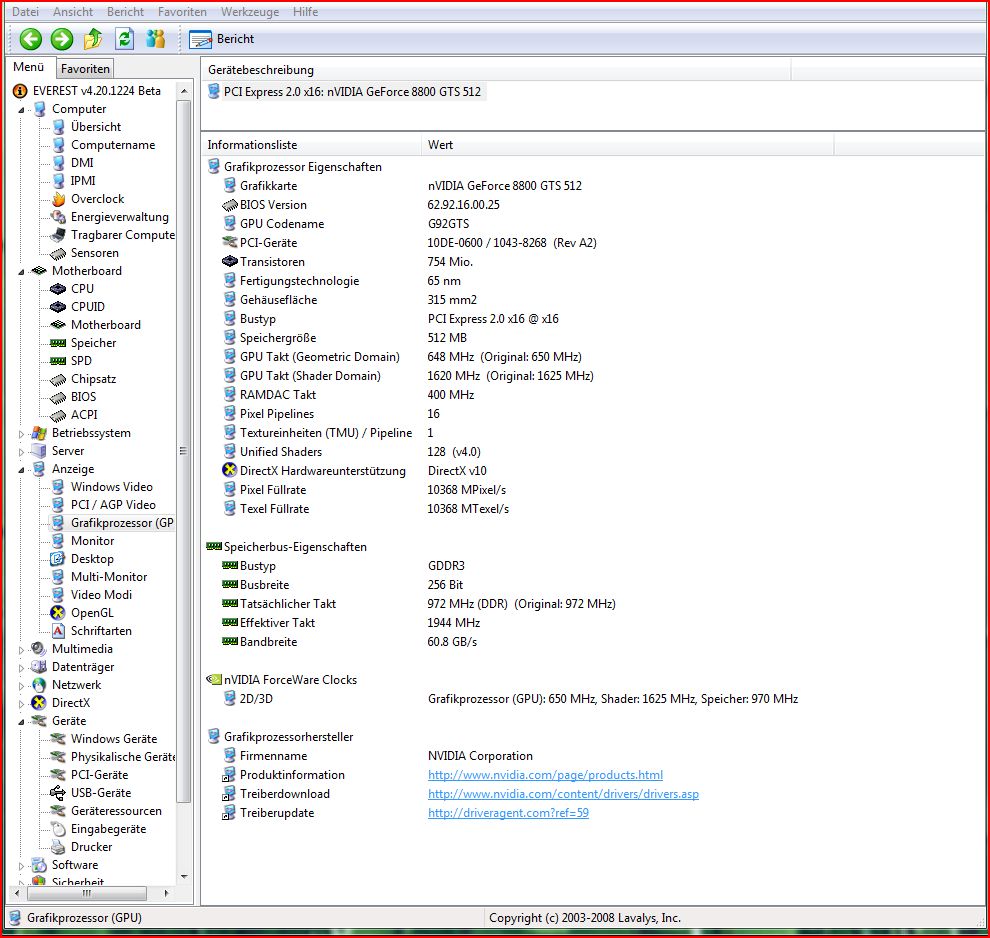Expand the Multimedia tree node

pos(21,650)
